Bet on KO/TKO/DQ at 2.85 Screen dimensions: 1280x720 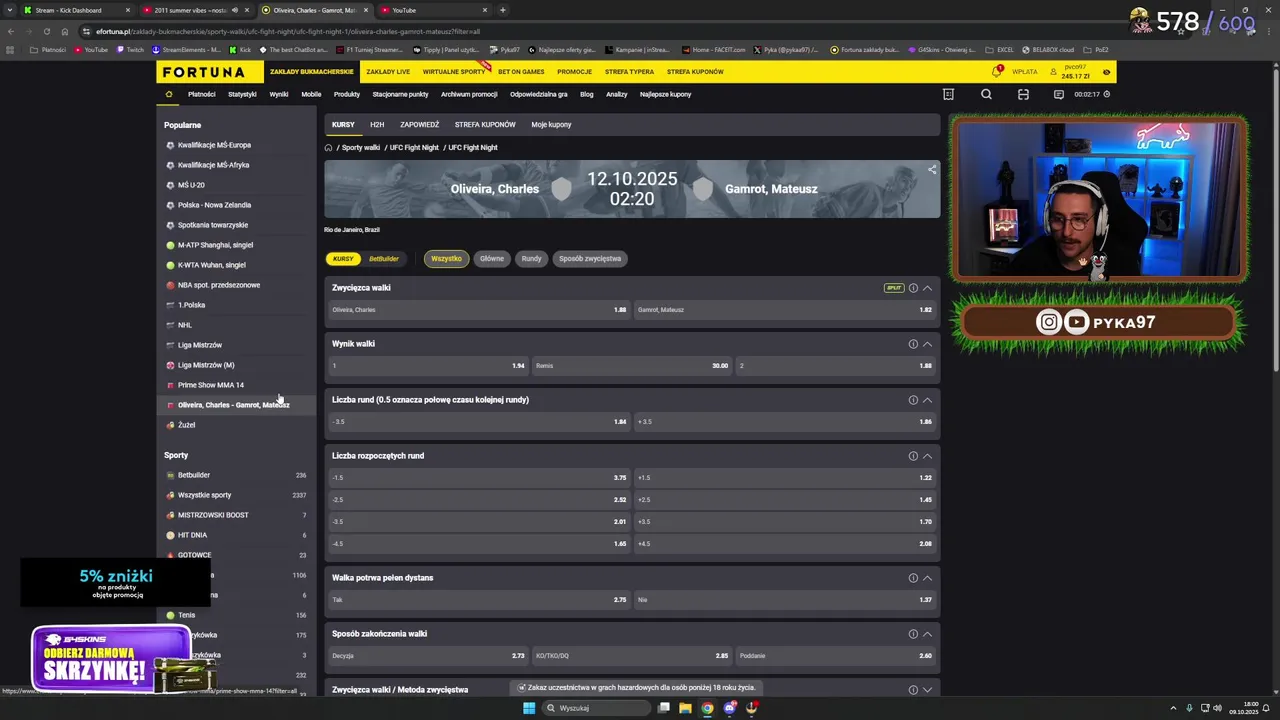[632, 656]
